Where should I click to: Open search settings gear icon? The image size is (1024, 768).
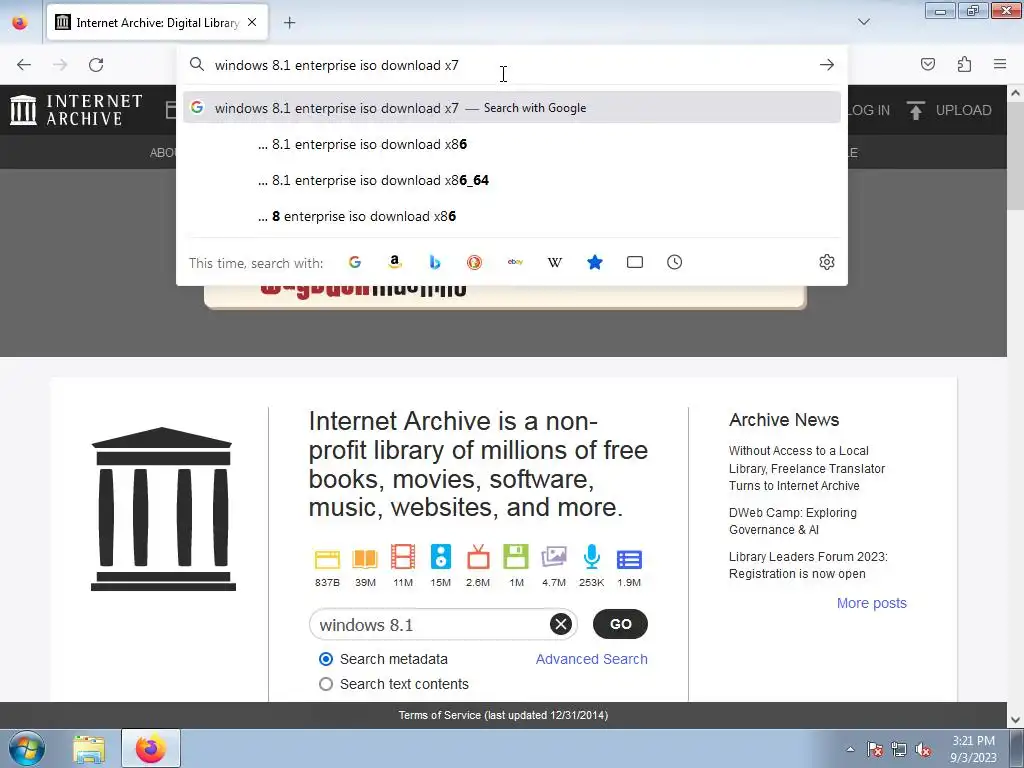(x=827, y=262)
